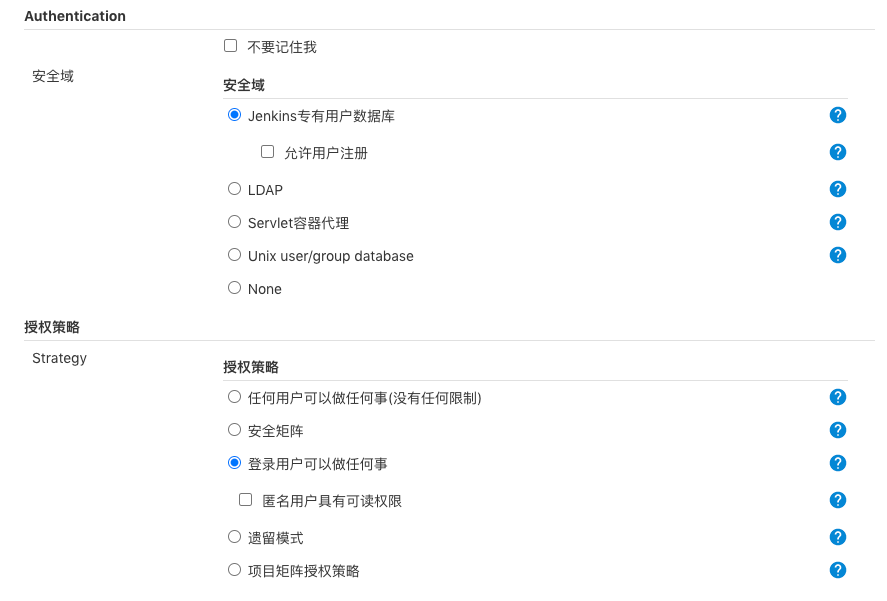The height and width of the screenshot is (601, 887).
Task: Open help for Servlet容器代理
Action: (x=838, y=222)
